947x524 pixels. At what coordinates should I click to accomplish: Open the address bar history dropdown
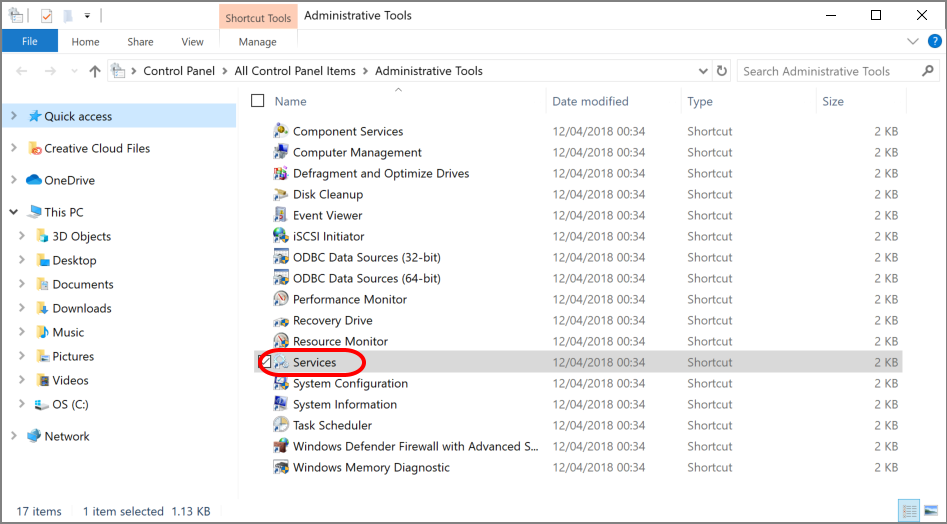pos(703,71)
